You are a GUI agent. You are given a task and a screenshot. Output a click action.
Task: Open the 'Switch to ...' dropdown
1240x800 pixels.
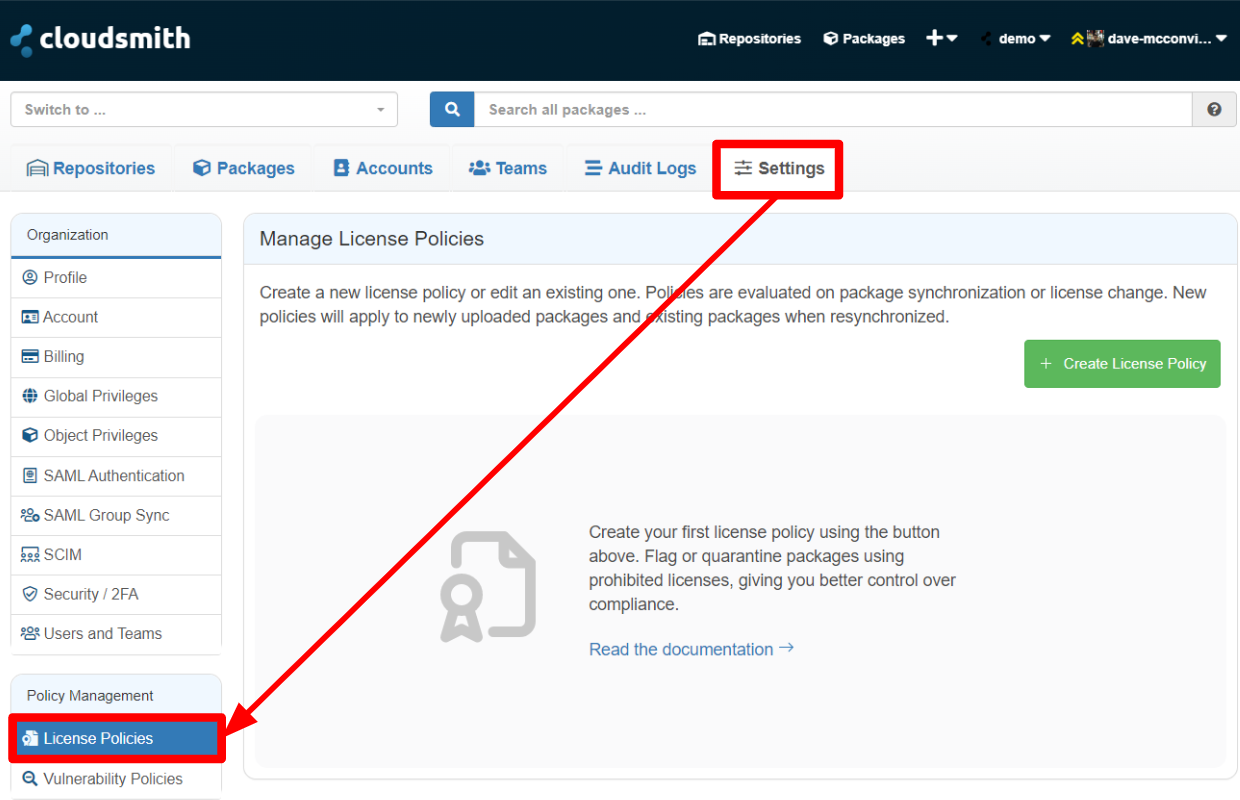tap(204, 110)
